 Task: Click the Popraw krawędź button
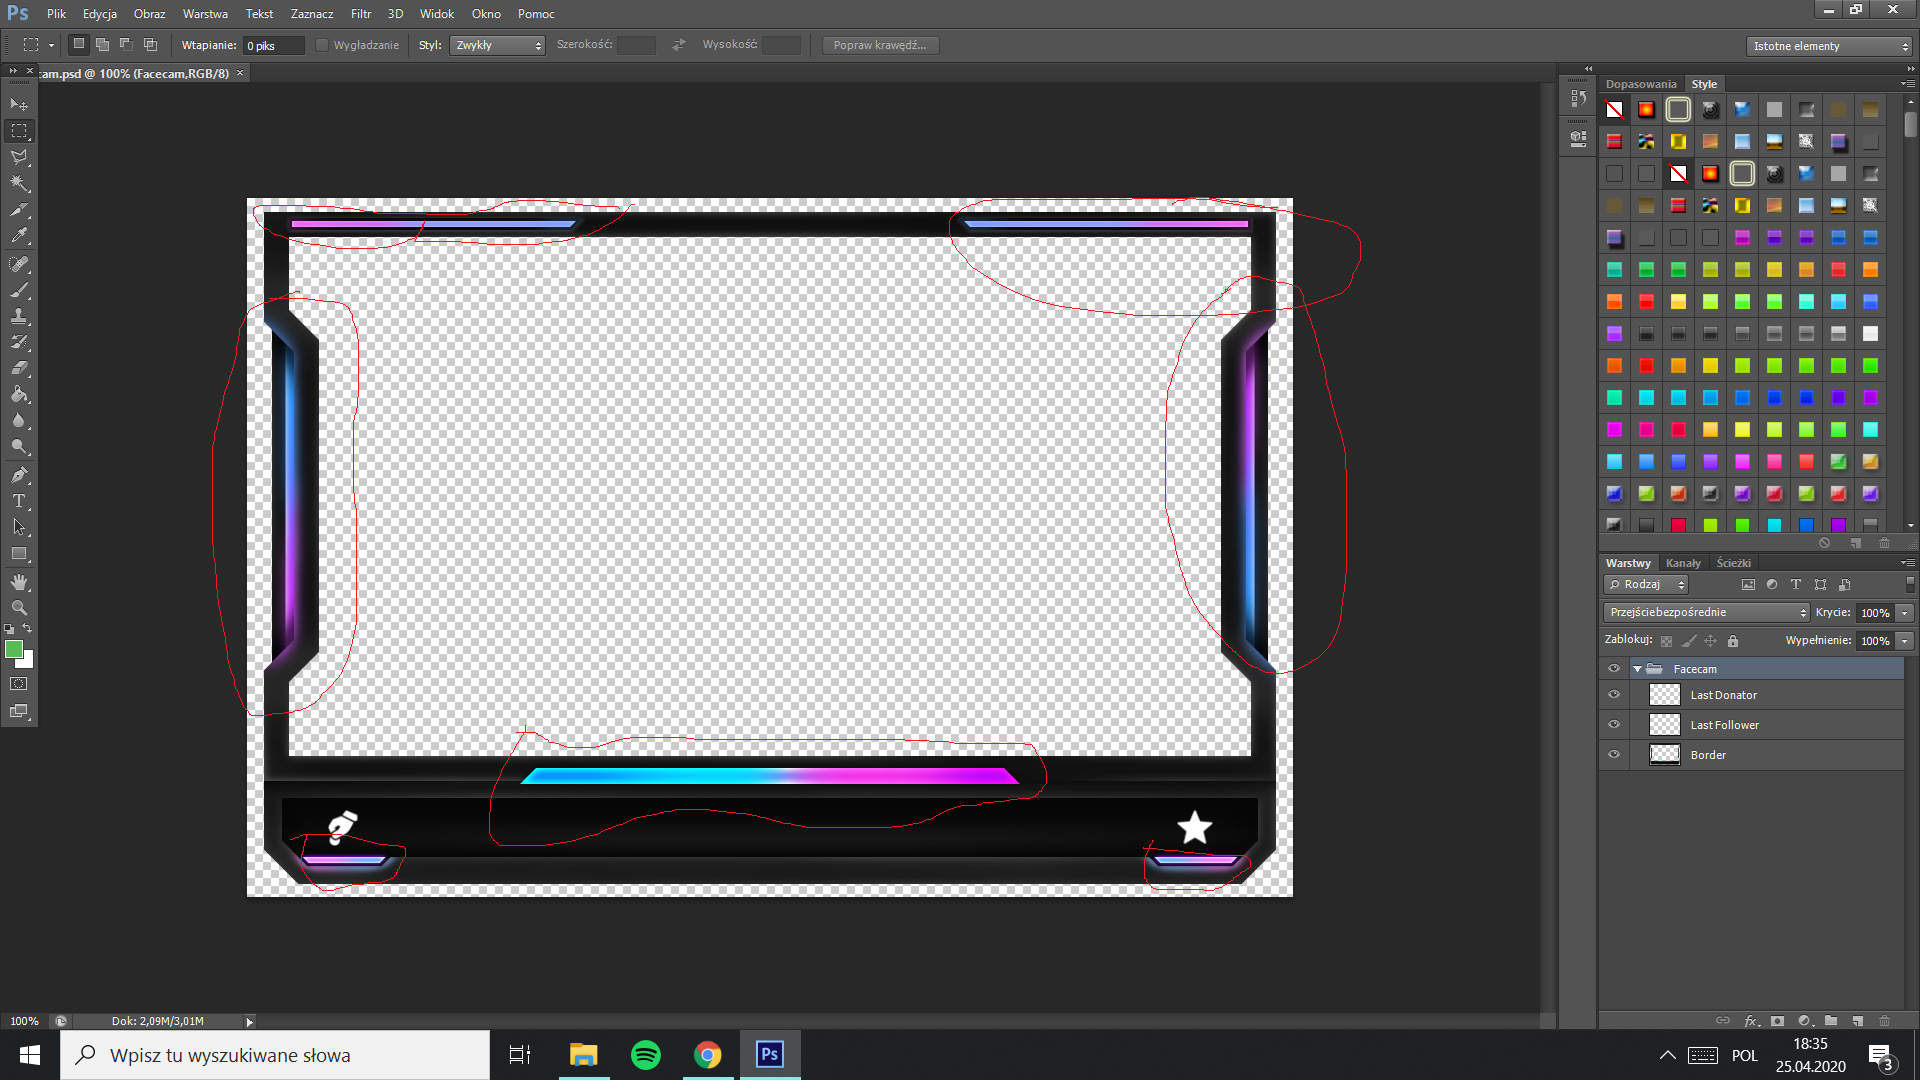tap(880, 45)
